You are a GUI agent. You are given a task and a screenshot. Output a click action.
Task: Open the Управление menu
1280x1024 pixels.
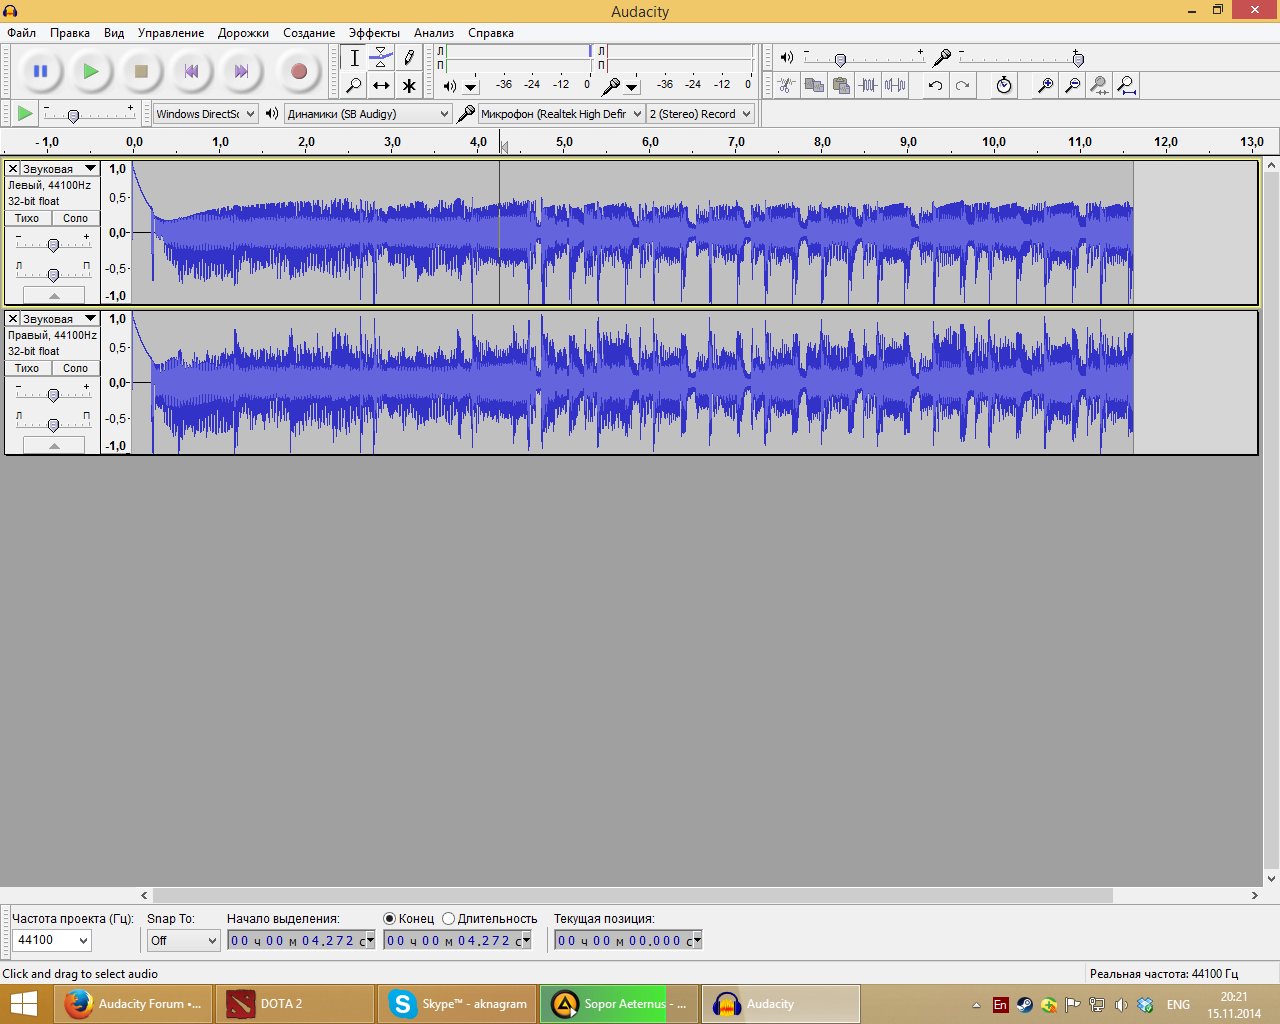(171, 33)
